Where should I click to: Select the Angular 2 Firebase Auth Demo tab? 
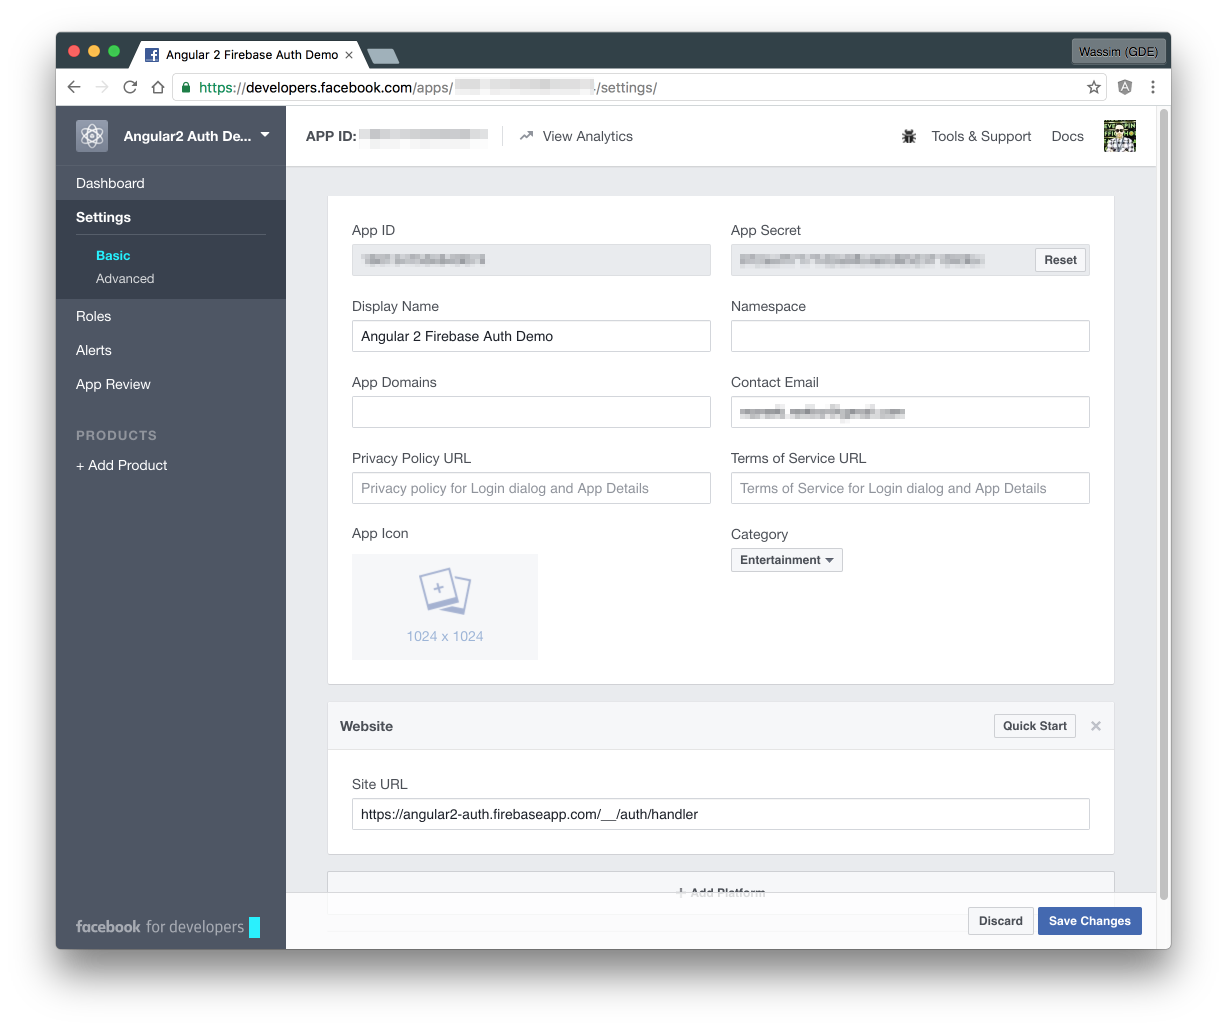tap(250, 54)
